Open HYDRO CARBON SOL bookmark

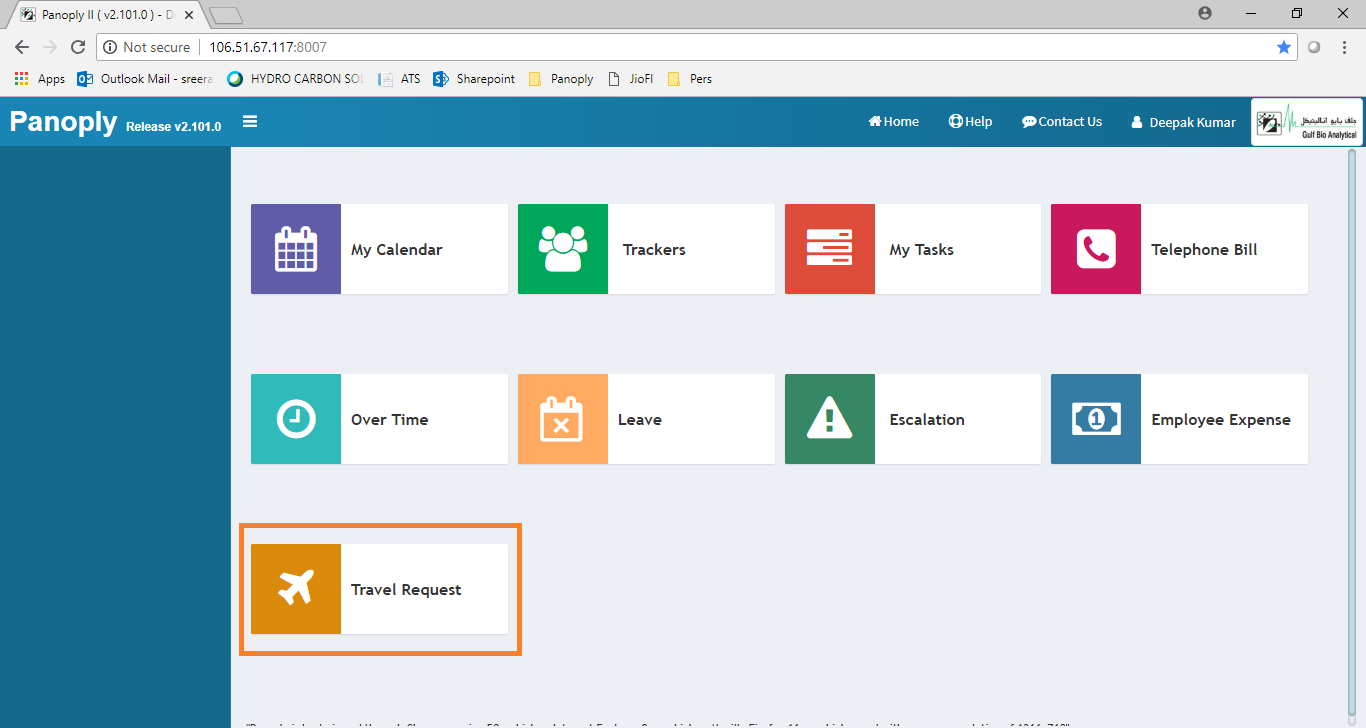coord(295,79)
